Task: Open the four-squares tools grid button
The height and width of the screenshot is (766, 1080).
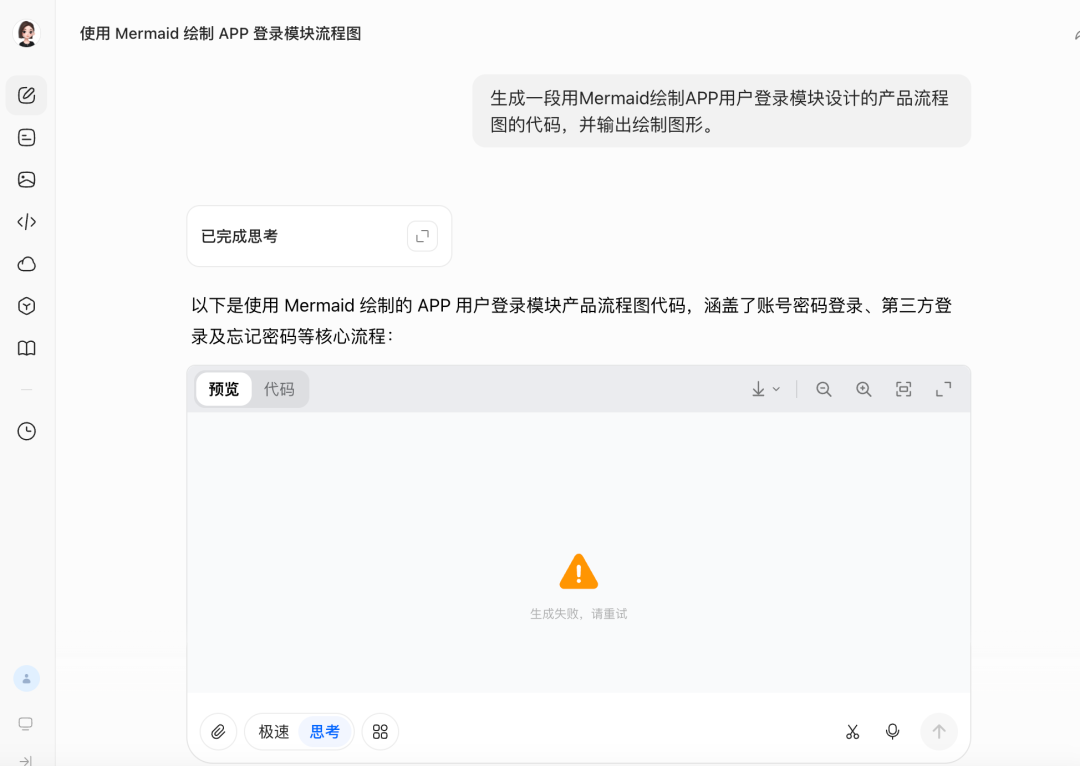Action: 380,732
